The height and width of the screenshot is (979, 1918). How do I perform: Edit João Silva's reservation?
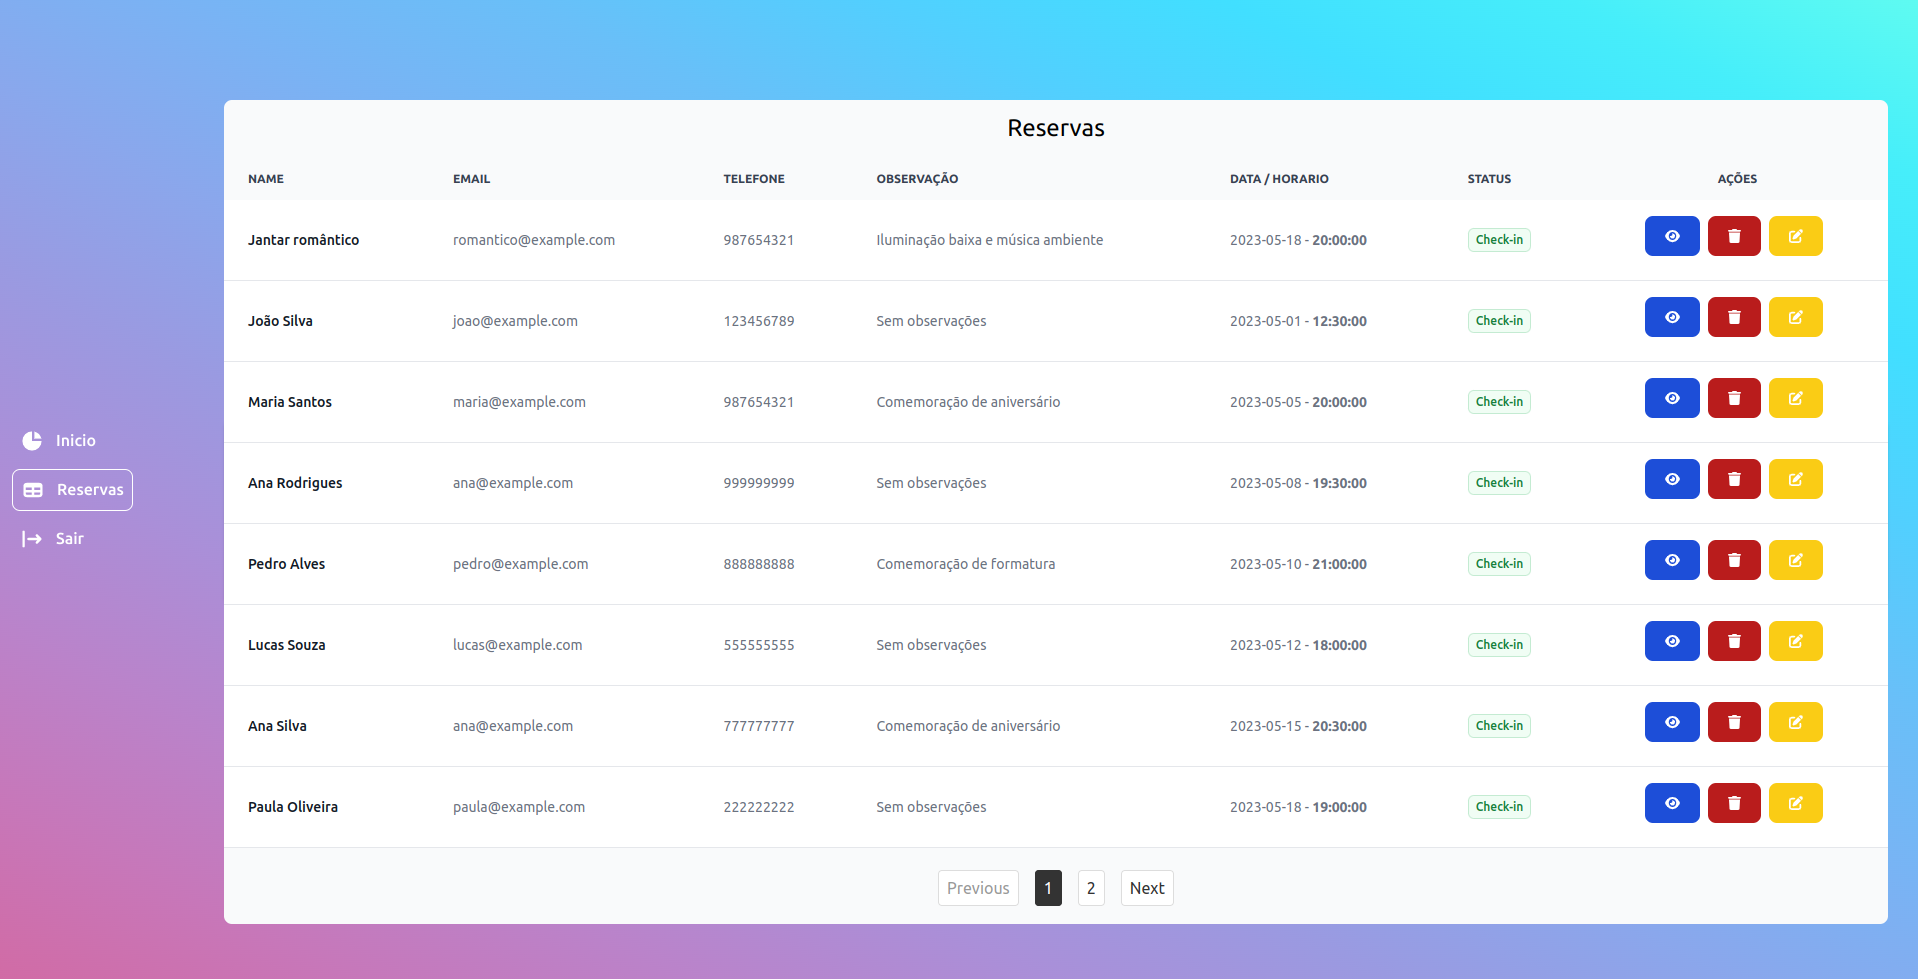click(x=1796, y=317)
